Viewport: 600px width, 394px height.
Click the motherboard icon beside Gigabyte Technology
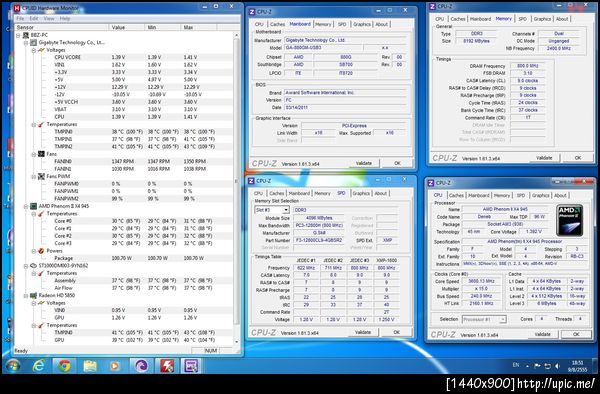[x=33, y=42]
